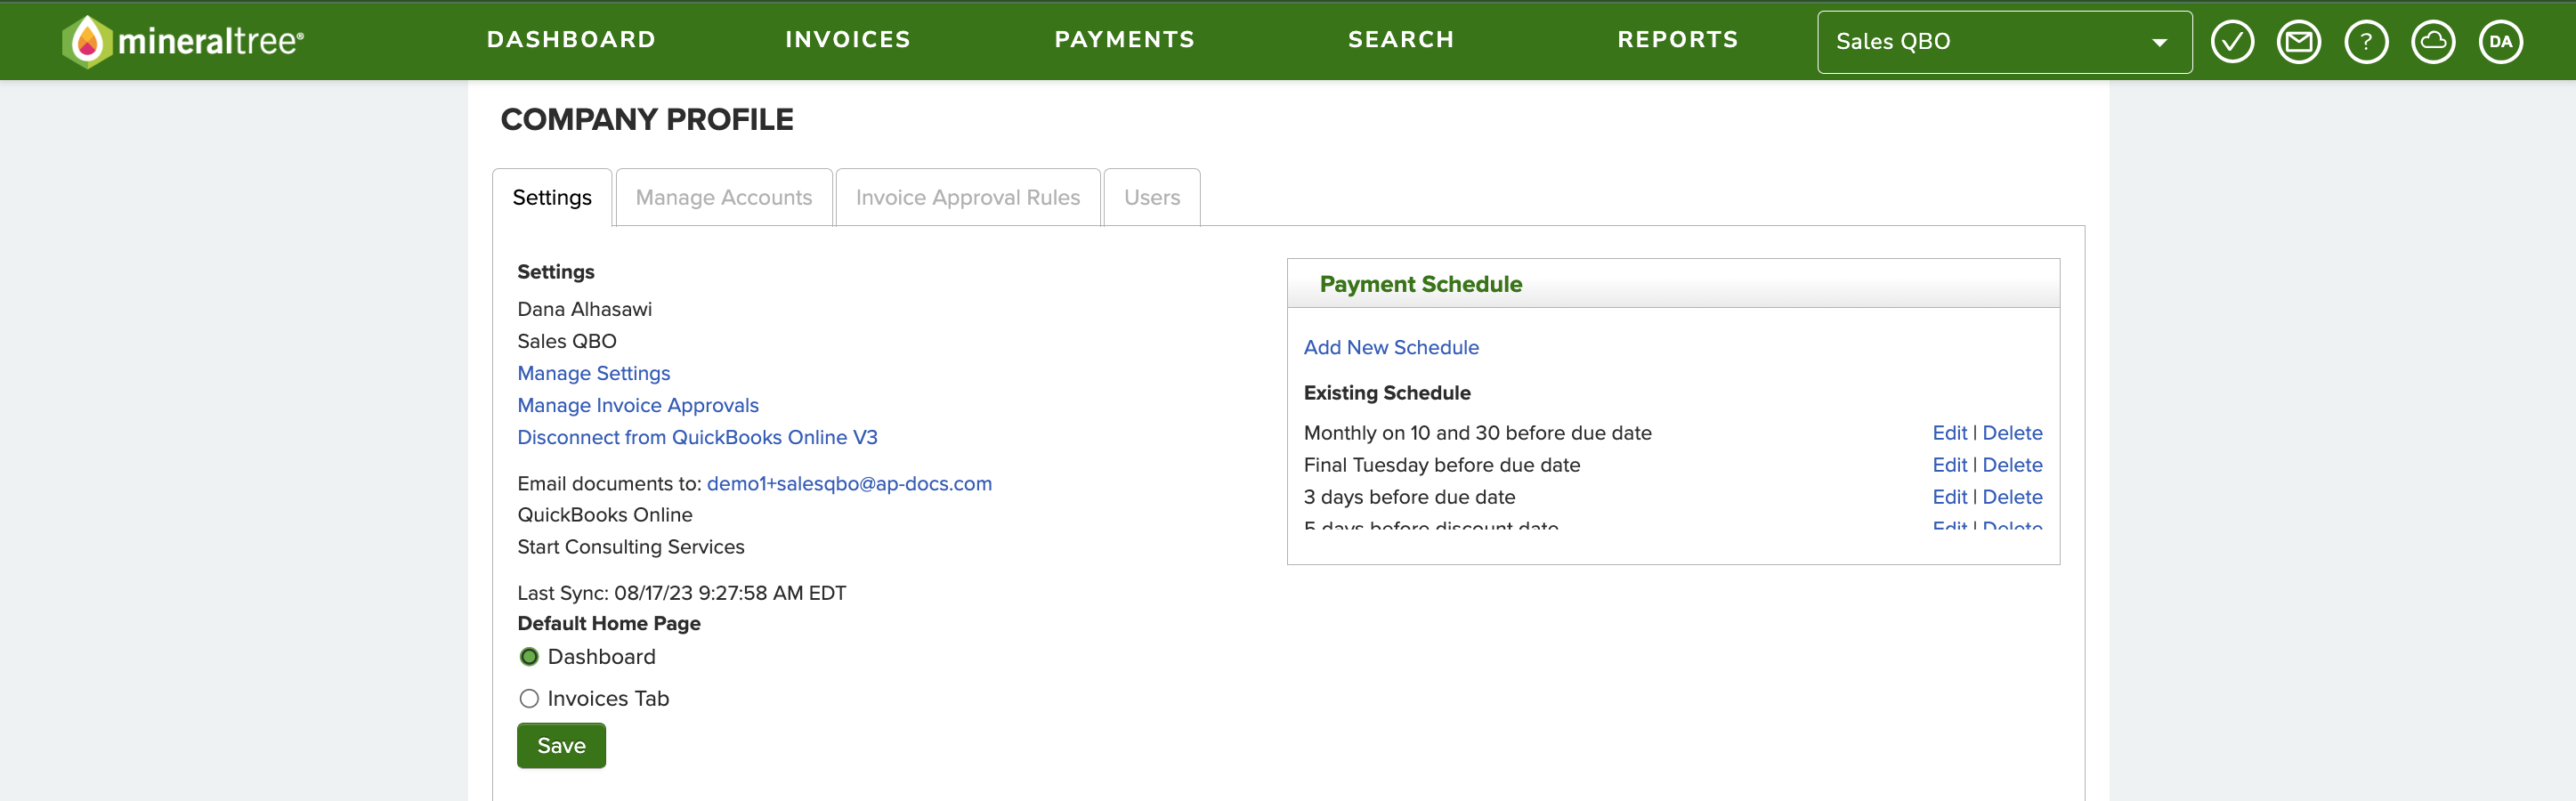
Task: Open the envelope inbox icon
Action: [2298, 42]
